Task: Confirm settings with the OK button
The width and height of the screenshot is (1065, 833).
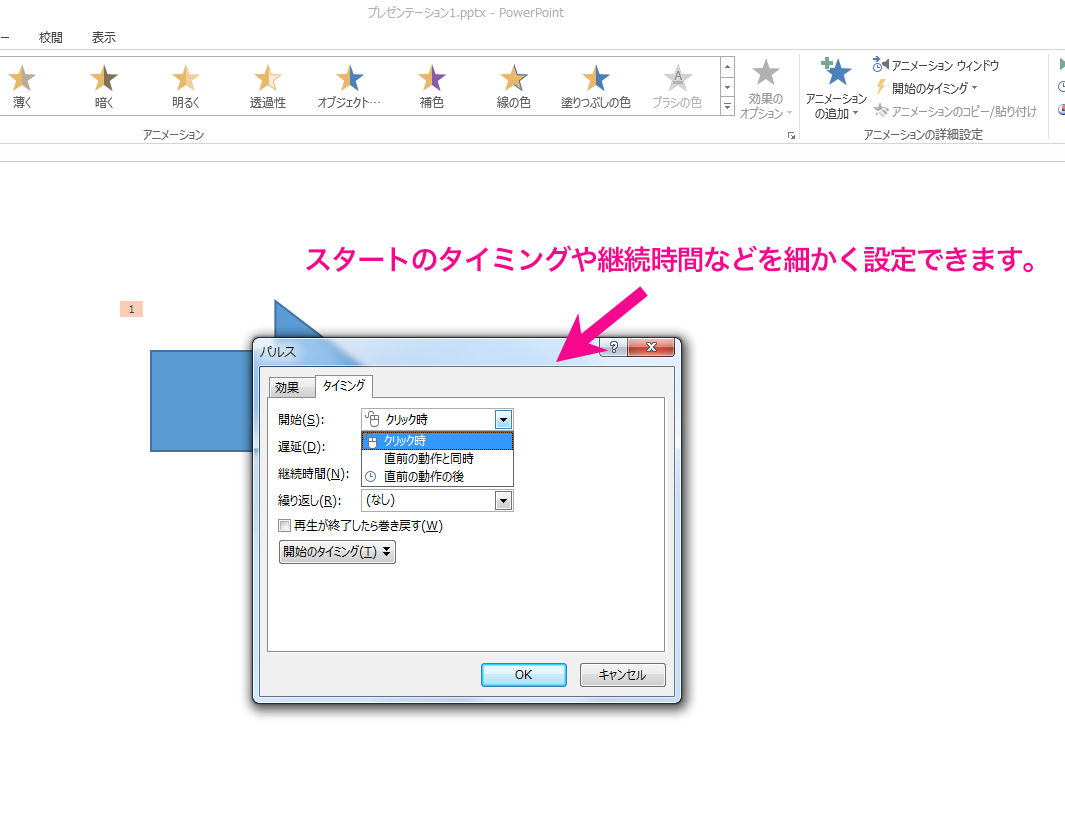Action: click(x=523, y=674)
